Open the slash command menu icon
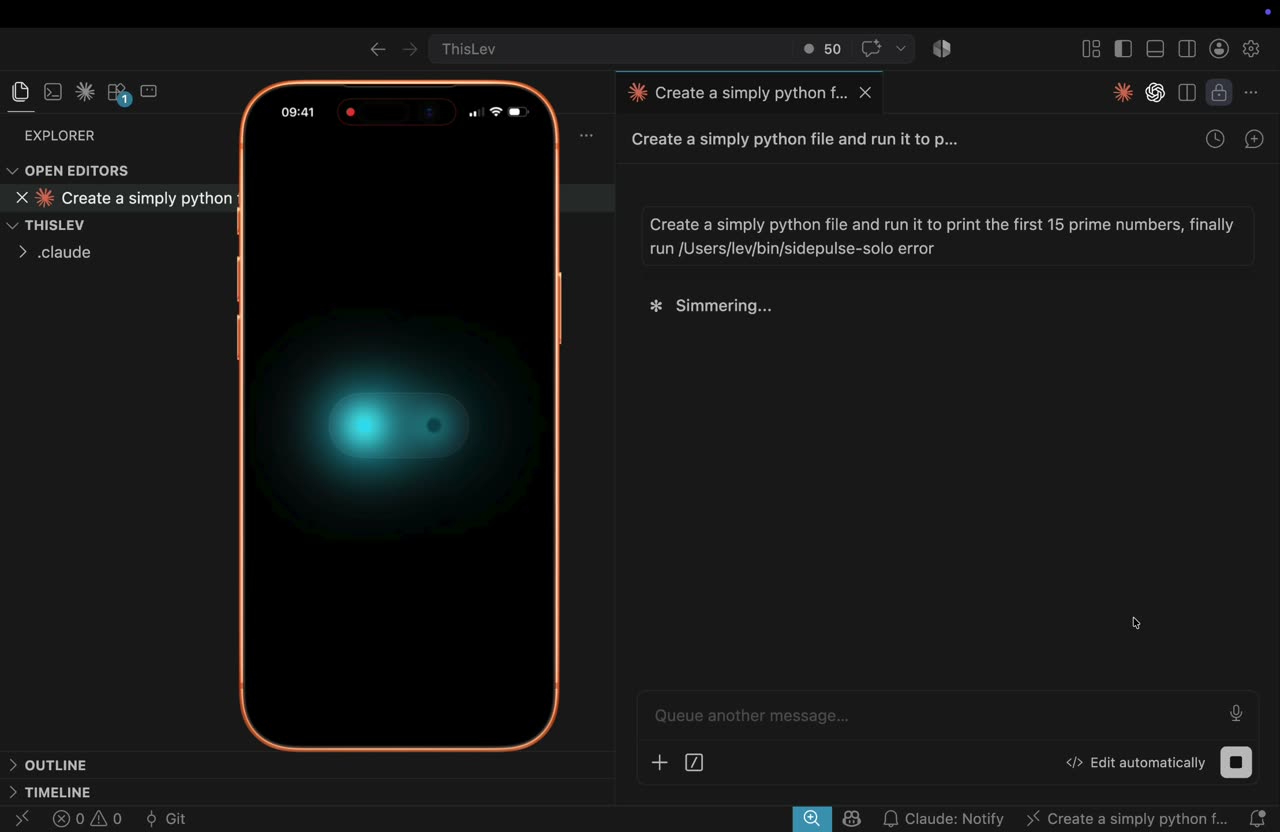 [x=694, y=763]
